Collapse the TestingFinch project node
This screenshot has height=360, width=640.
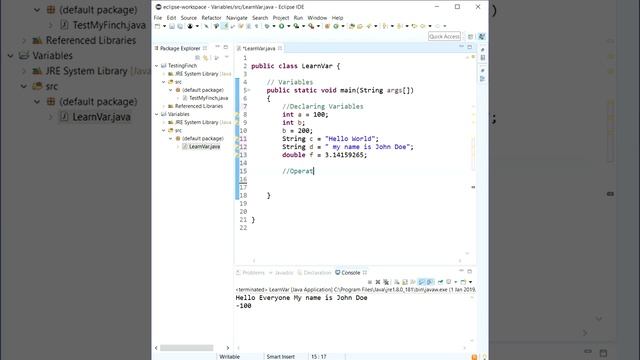coord(157,65)
